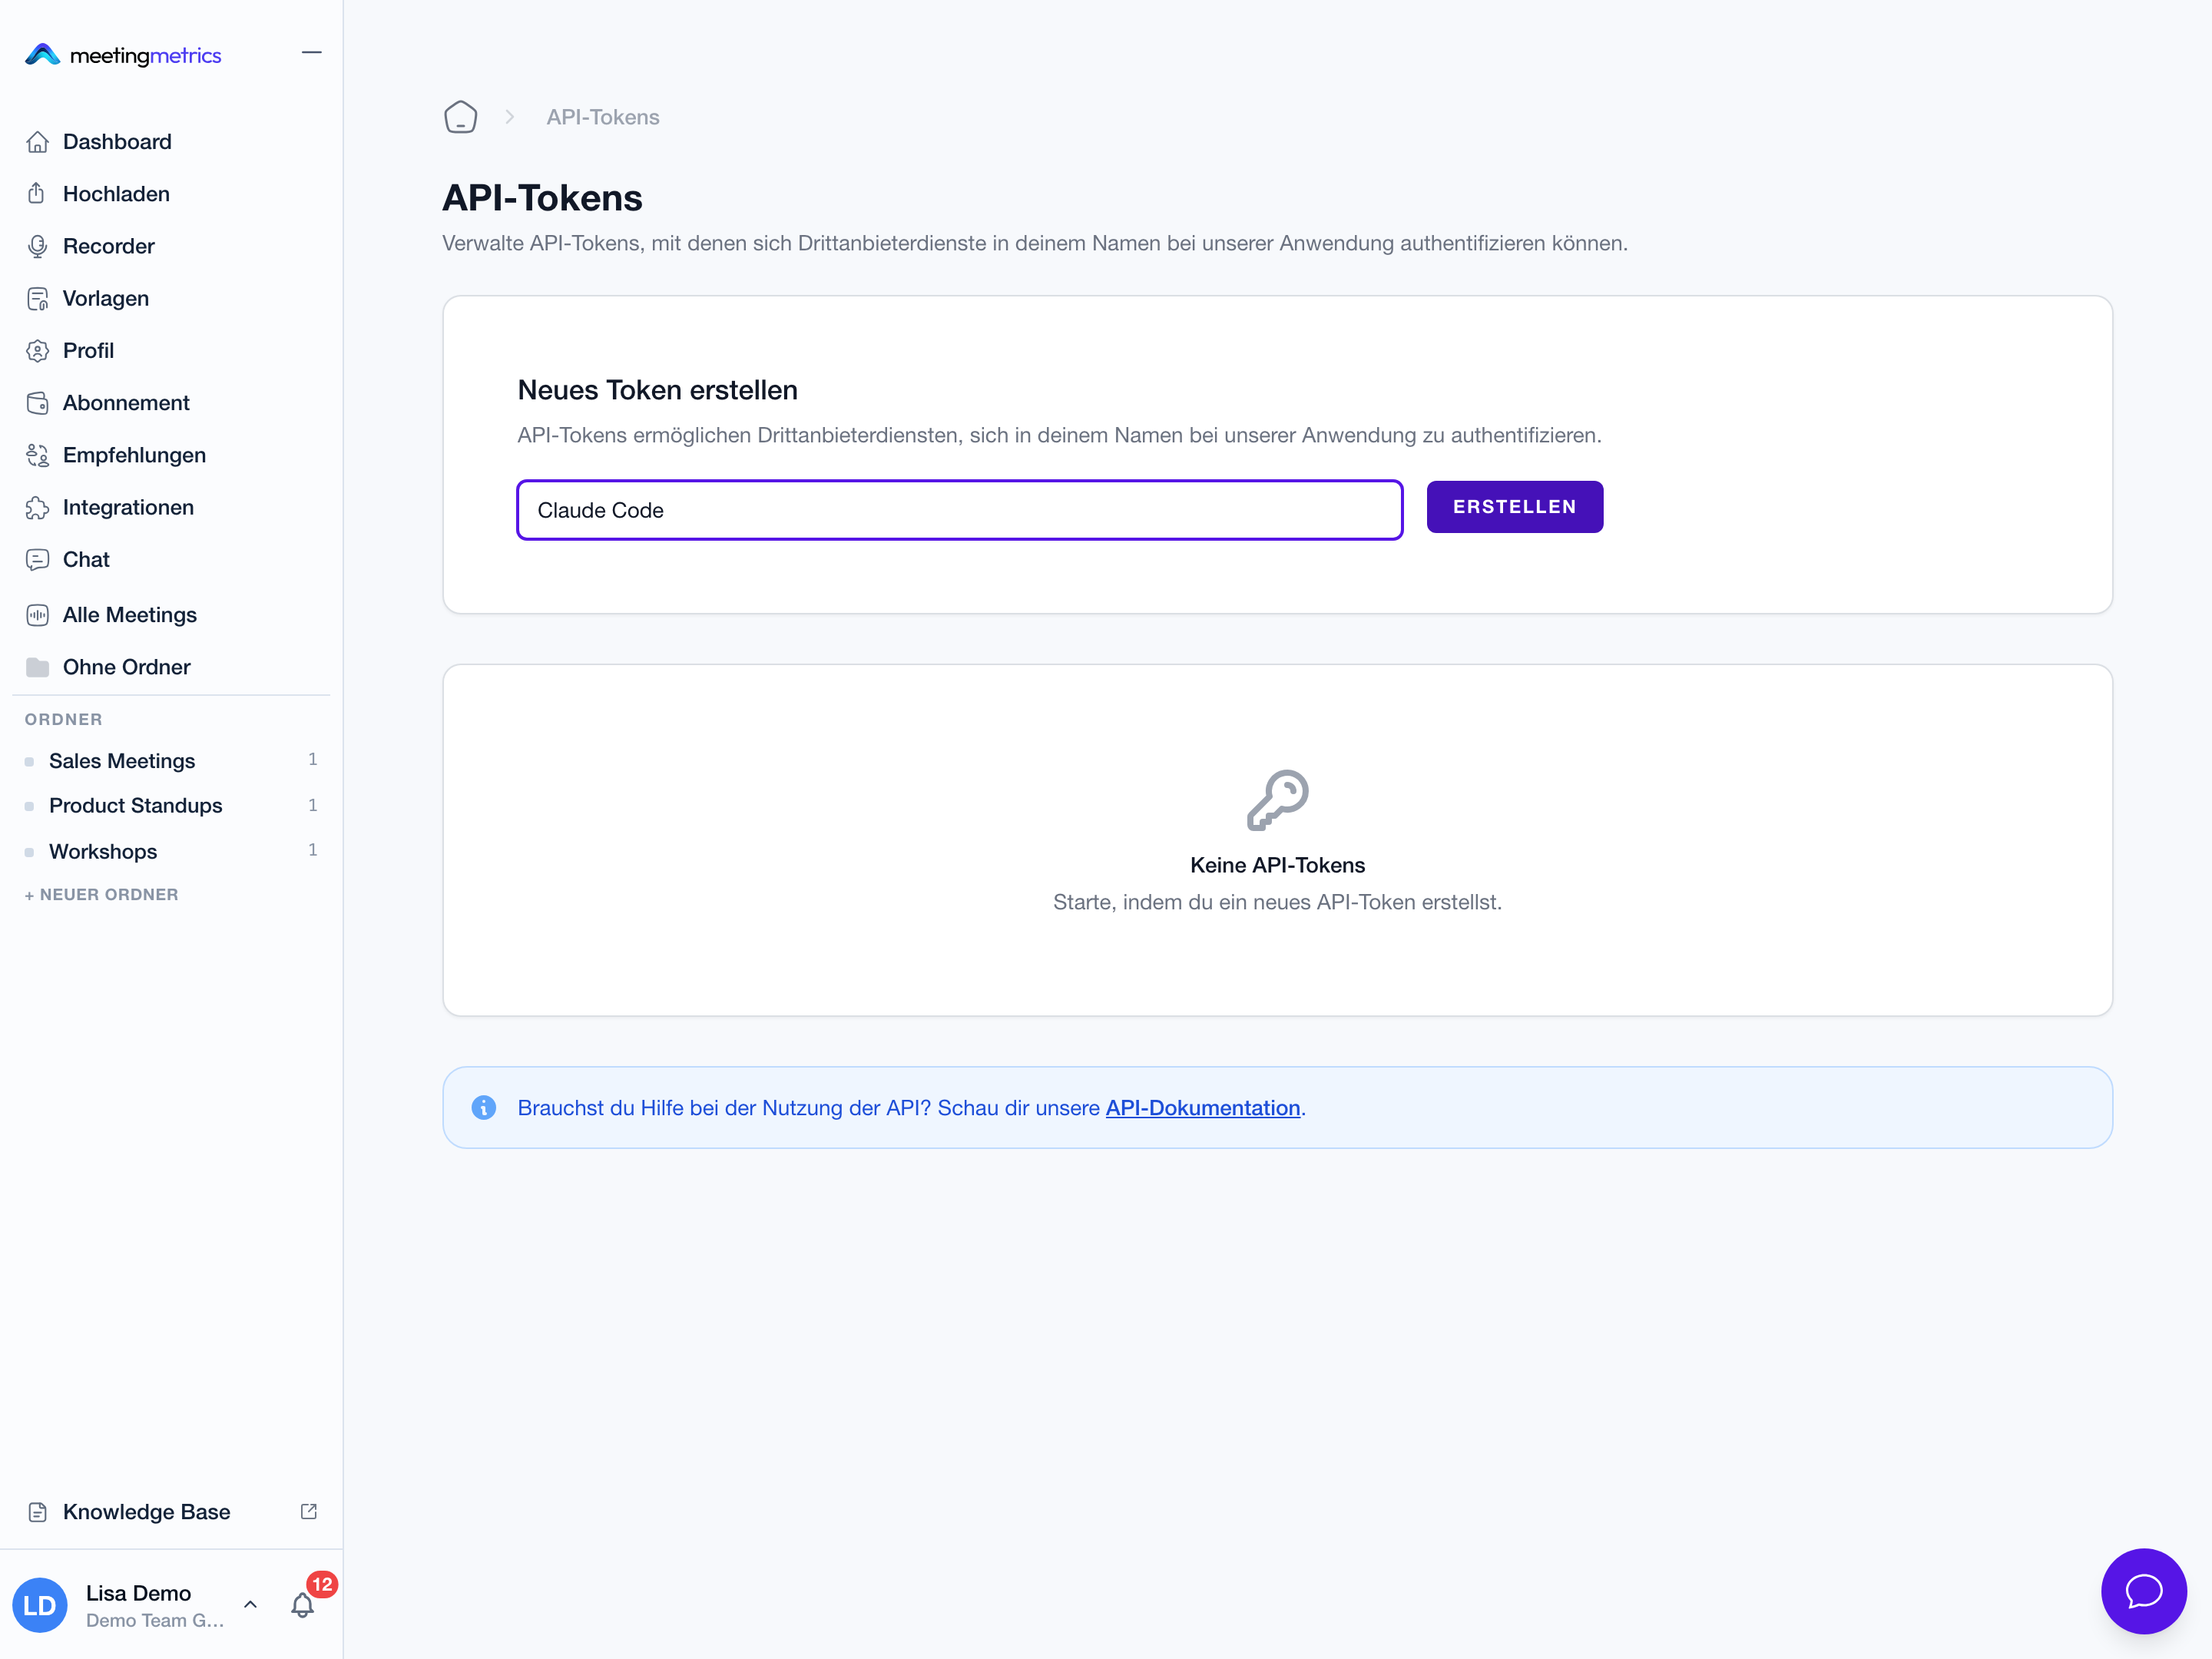Go to the Abonnement page
The image size is (2212, 1659).
coord(126,403)
